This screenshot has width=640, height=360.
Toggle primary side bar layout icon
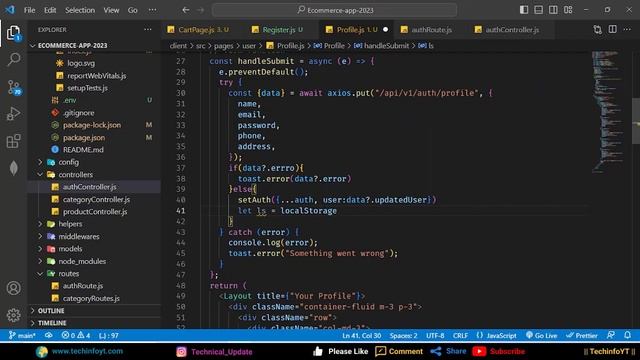[x=524, y=10]
